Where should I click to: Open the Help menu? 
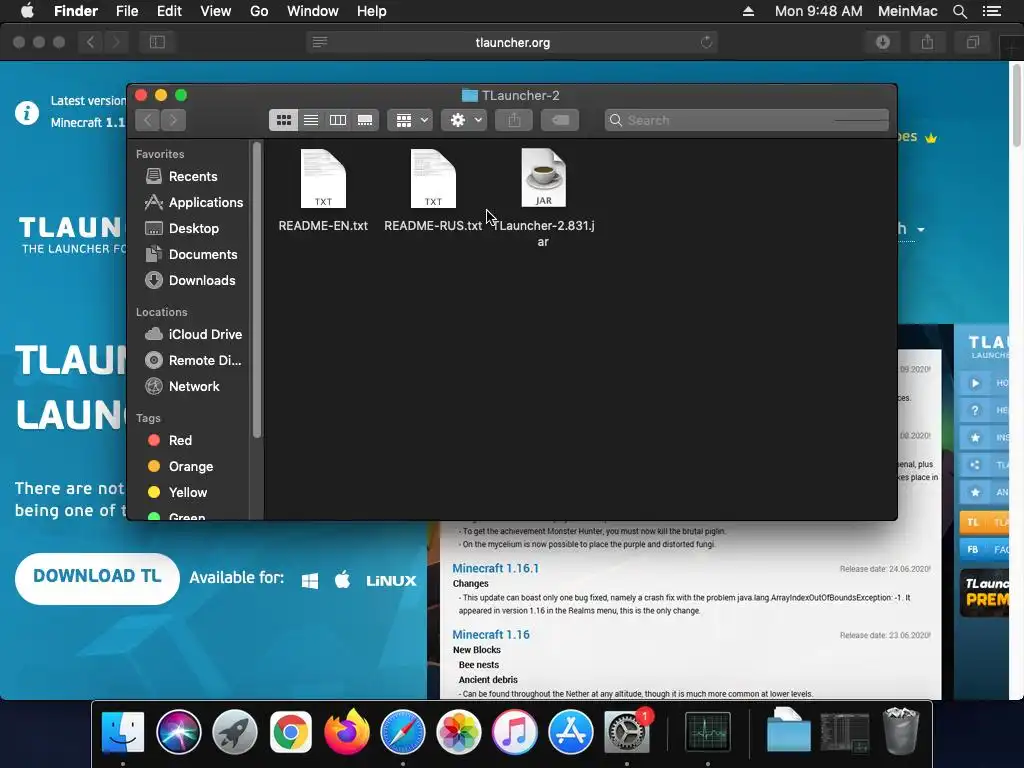[372, 11]
